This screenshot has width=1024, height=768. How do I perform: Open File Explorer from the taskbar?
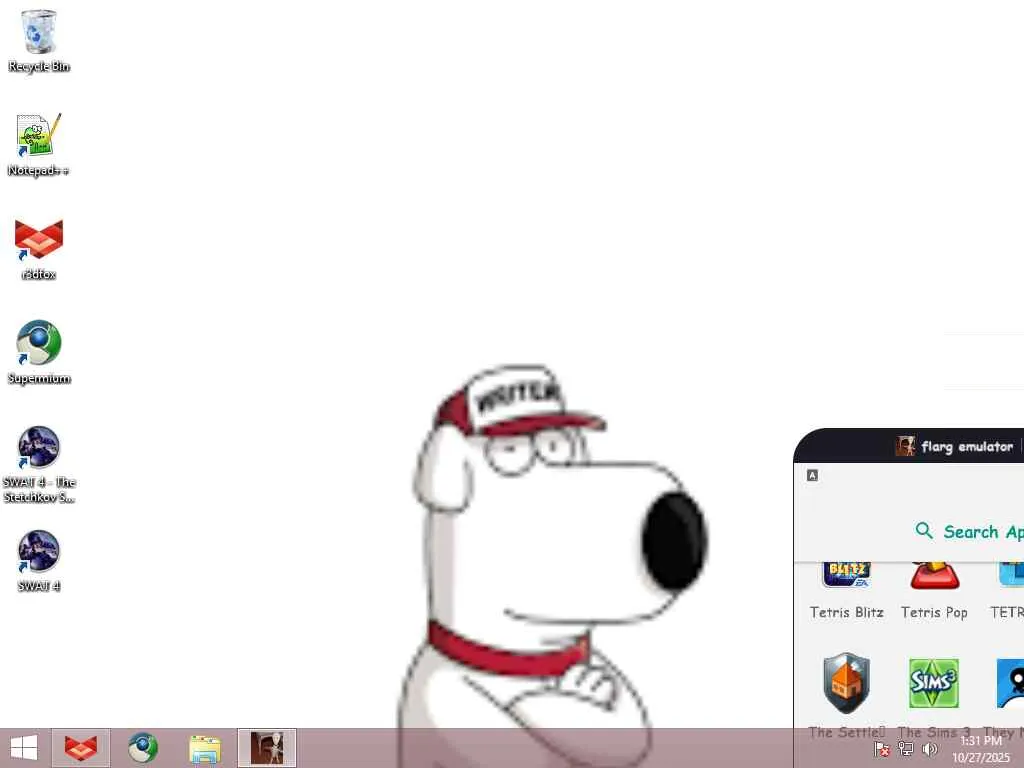[x=204, y=748]
